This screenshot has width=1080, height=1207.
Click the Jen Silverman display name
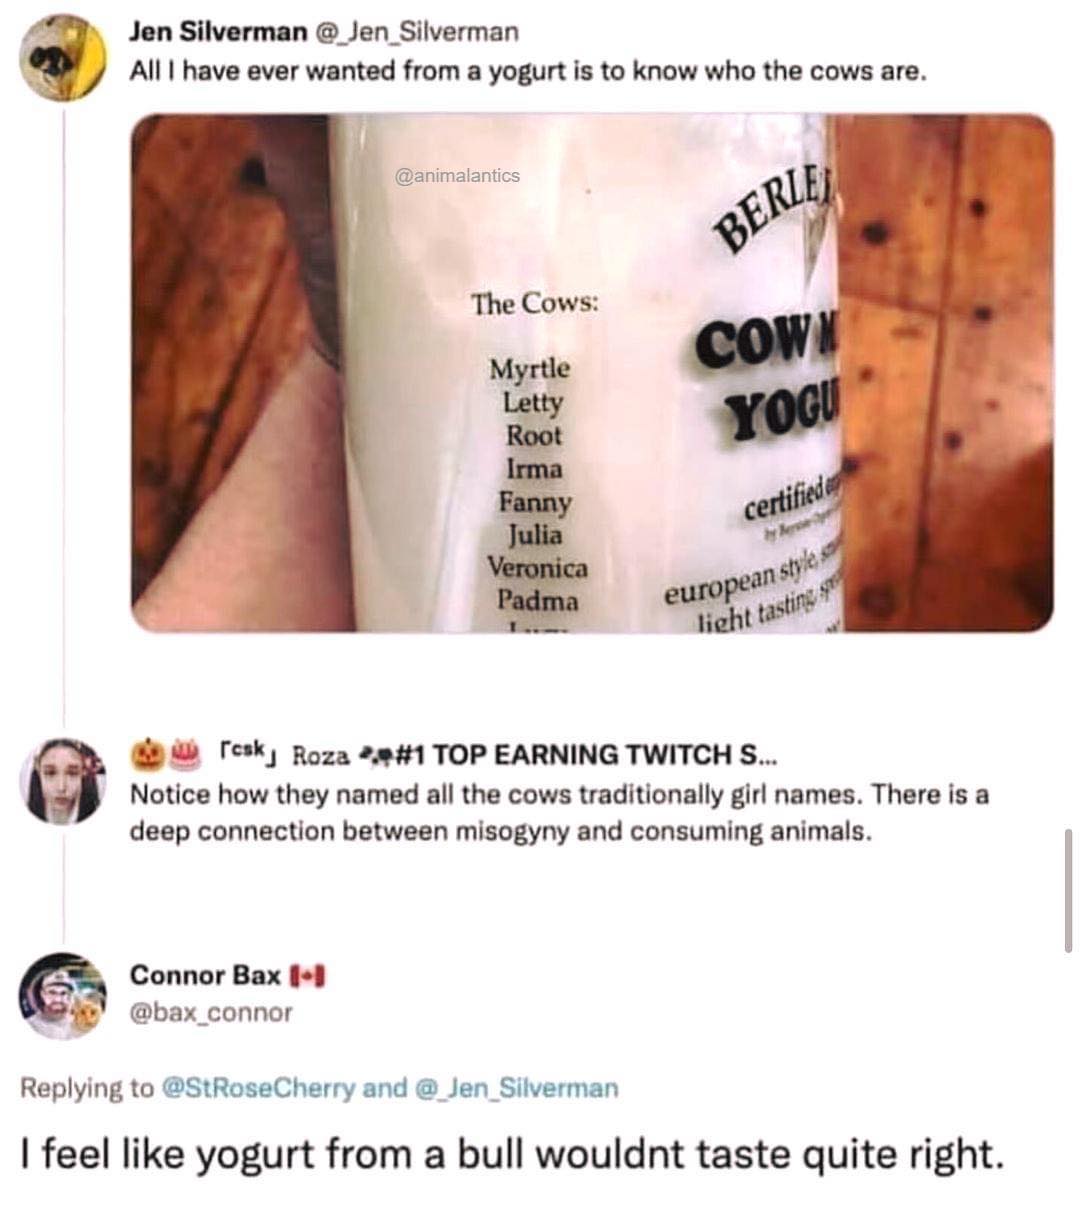pos(218,32)
